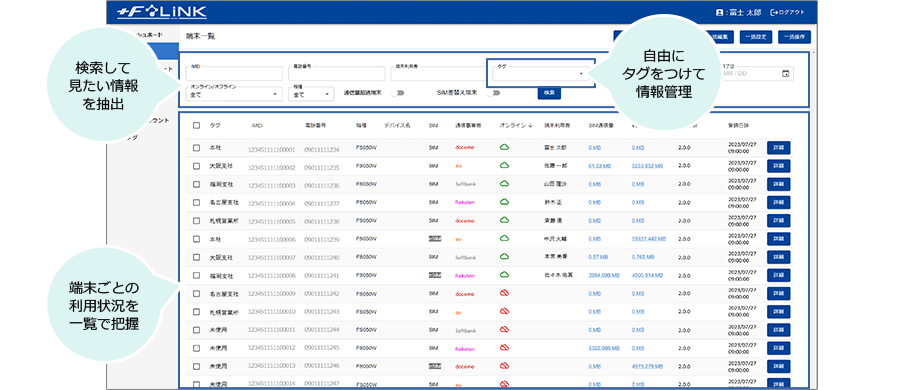Click online cloud icon for IMEI 123451111100002
The height and width of the screenshot is (390, 924).
point(504,166)
